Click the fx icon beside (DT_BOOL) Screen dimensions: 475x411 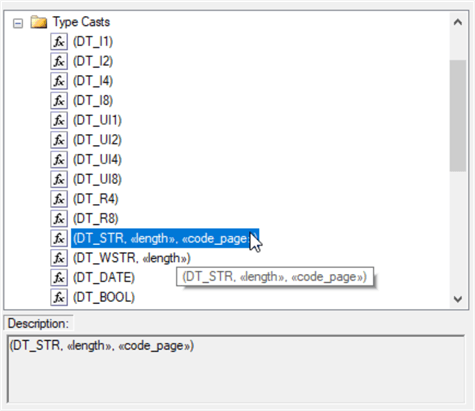click(59, 297)
